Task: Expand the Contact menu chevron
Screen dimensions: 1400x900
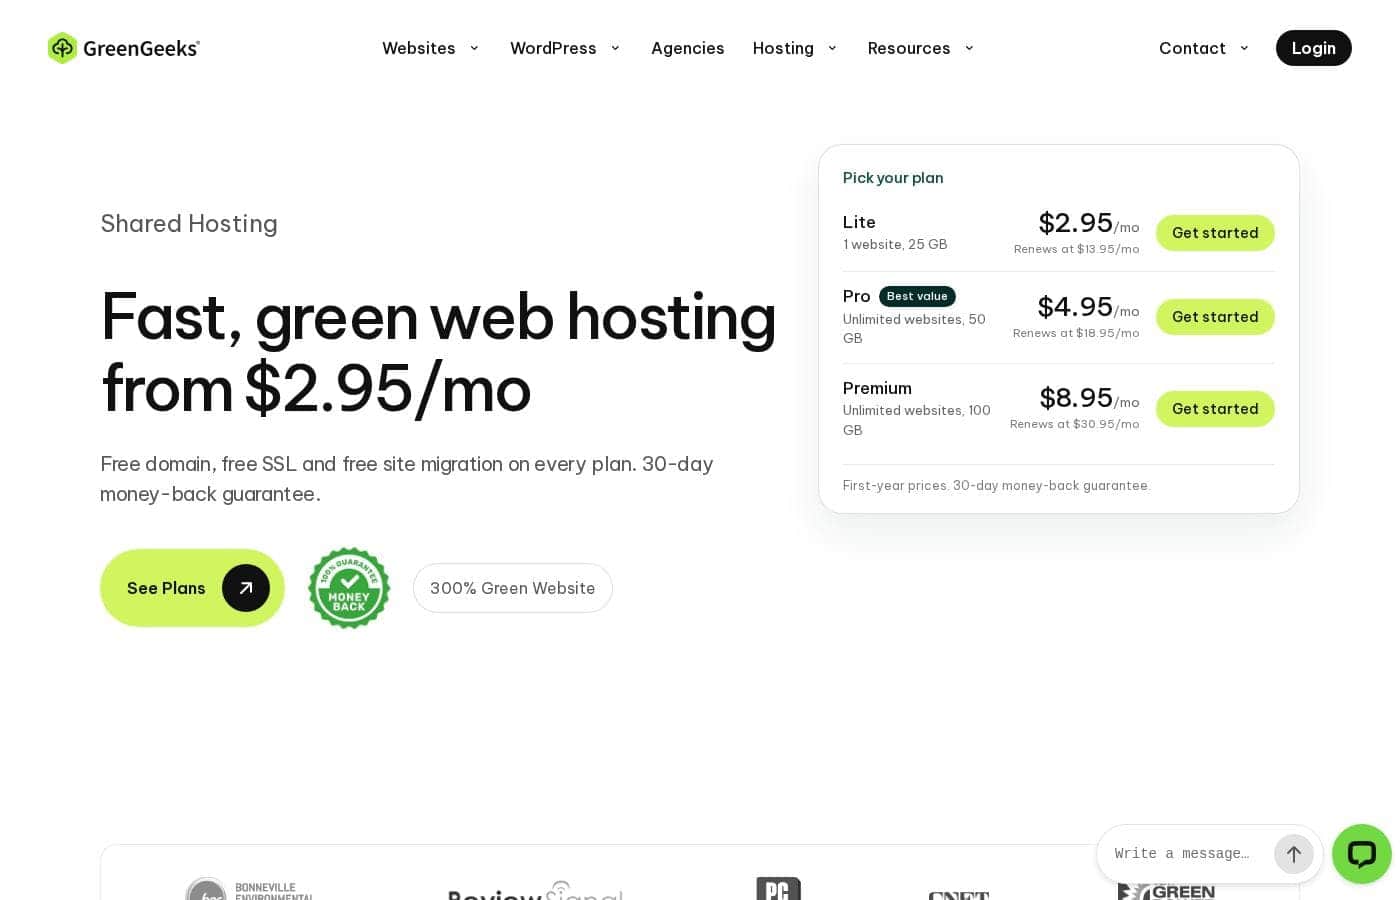Action: tap(1244, 48)
